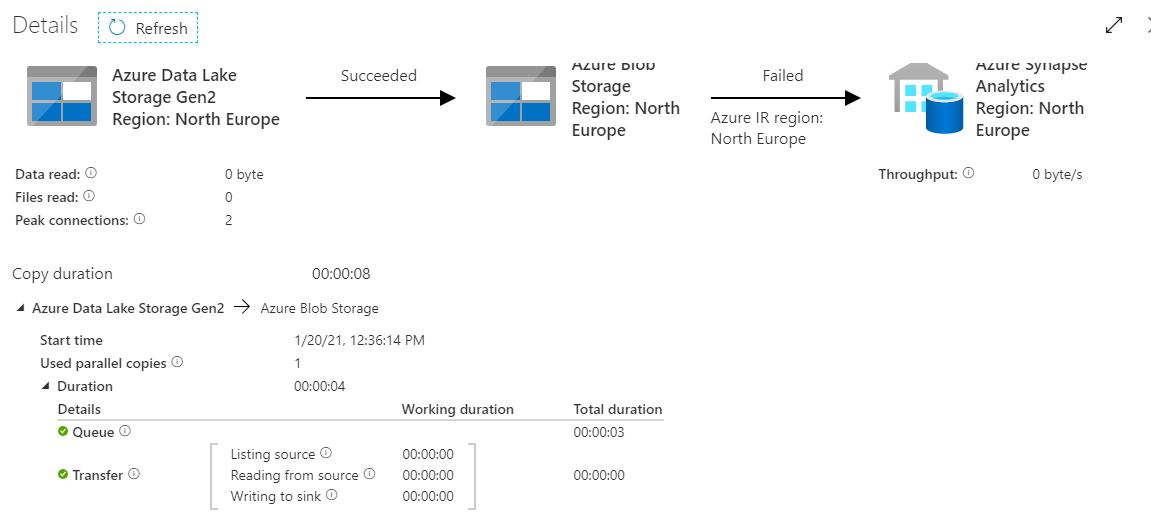
Task: Click info icon next to Files read
Action: tap(89, 196)
